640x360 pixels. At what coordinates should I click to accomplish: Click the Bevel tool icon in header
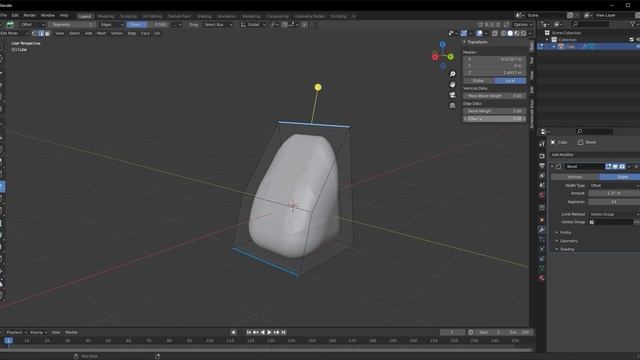[10, 25]
